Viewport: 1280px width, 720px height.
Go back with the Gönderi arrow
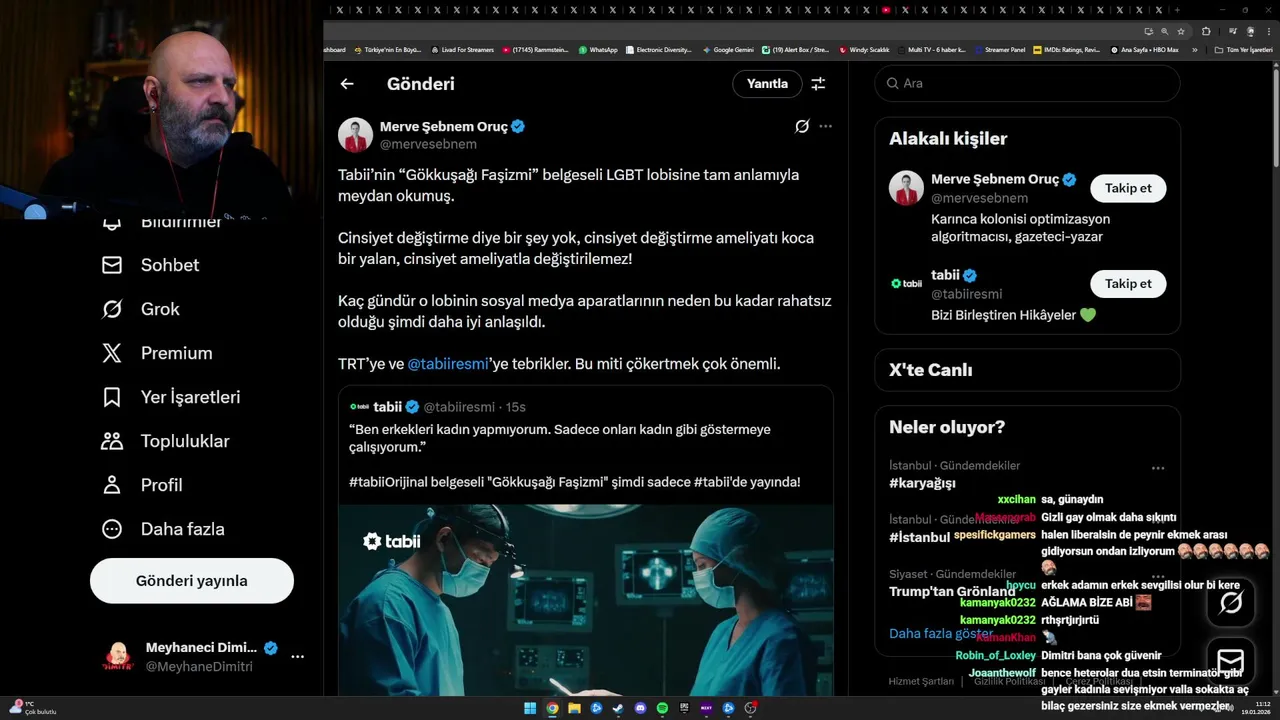(347, 84)
